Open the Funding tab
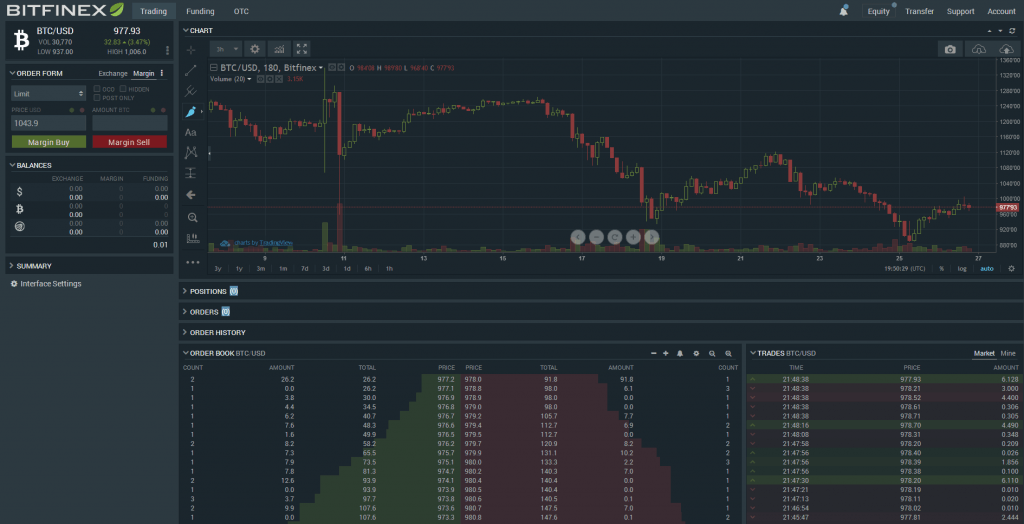The width and height of the screenshot is (1024, 524). point(200,11)
